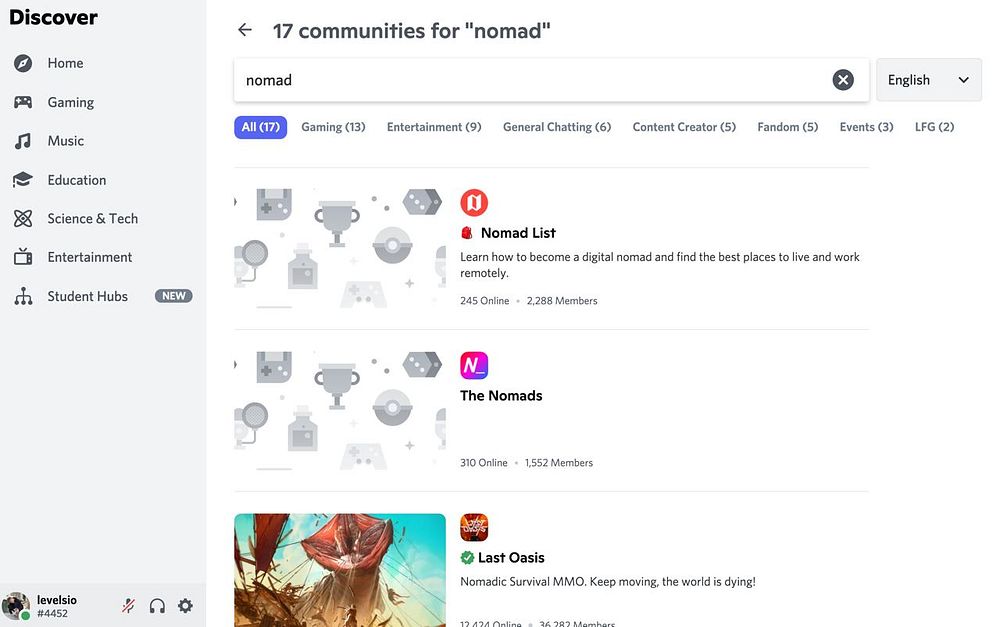
Task: Filter results by Content Creator (5)
Action: pyautogui.click(x=684, y=127)
